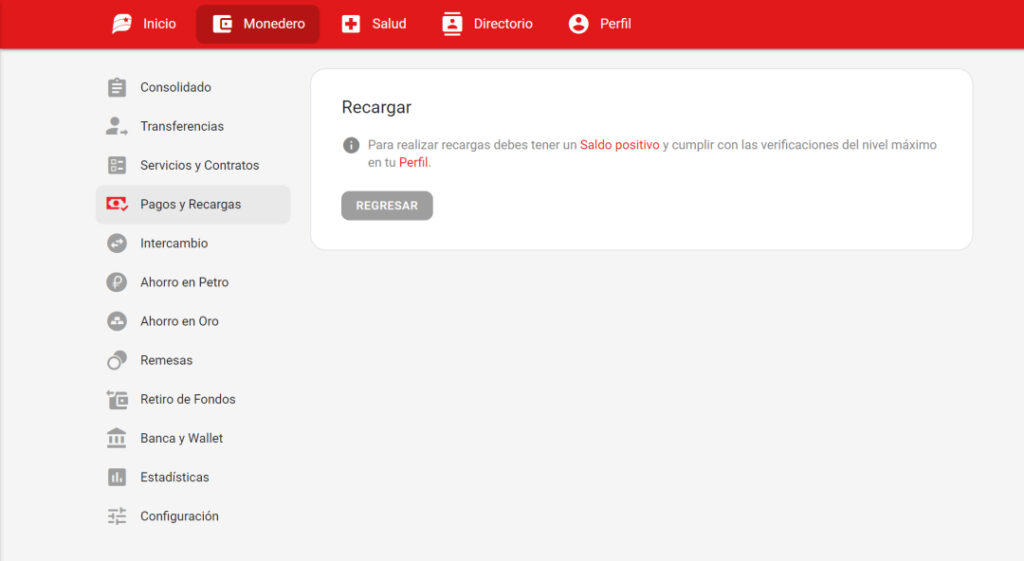Click the Ahorro en Petro coin icon
Image resolution: width=1024 pixels, height=561 pixels.
pos(117,283)
